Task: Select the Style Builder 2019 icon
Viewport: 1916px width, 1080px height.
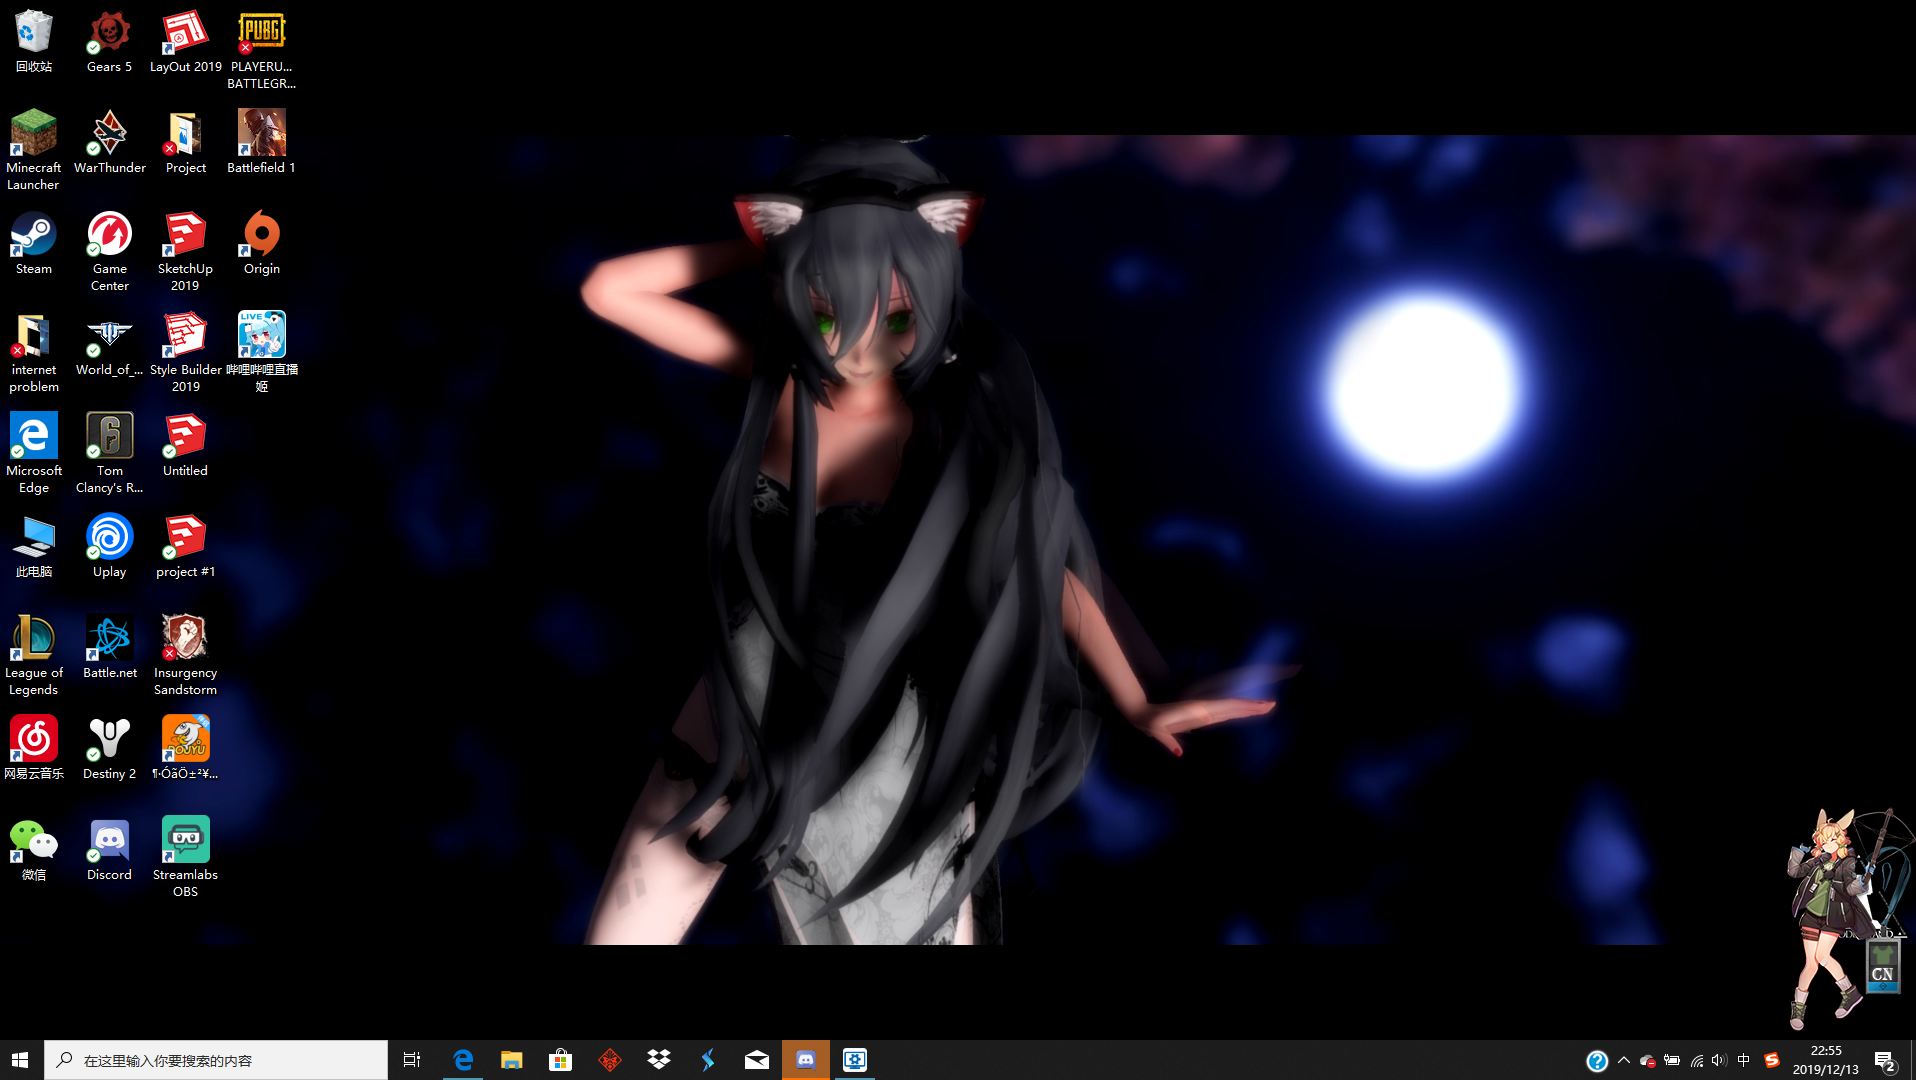Action: [x=185, y=352]
